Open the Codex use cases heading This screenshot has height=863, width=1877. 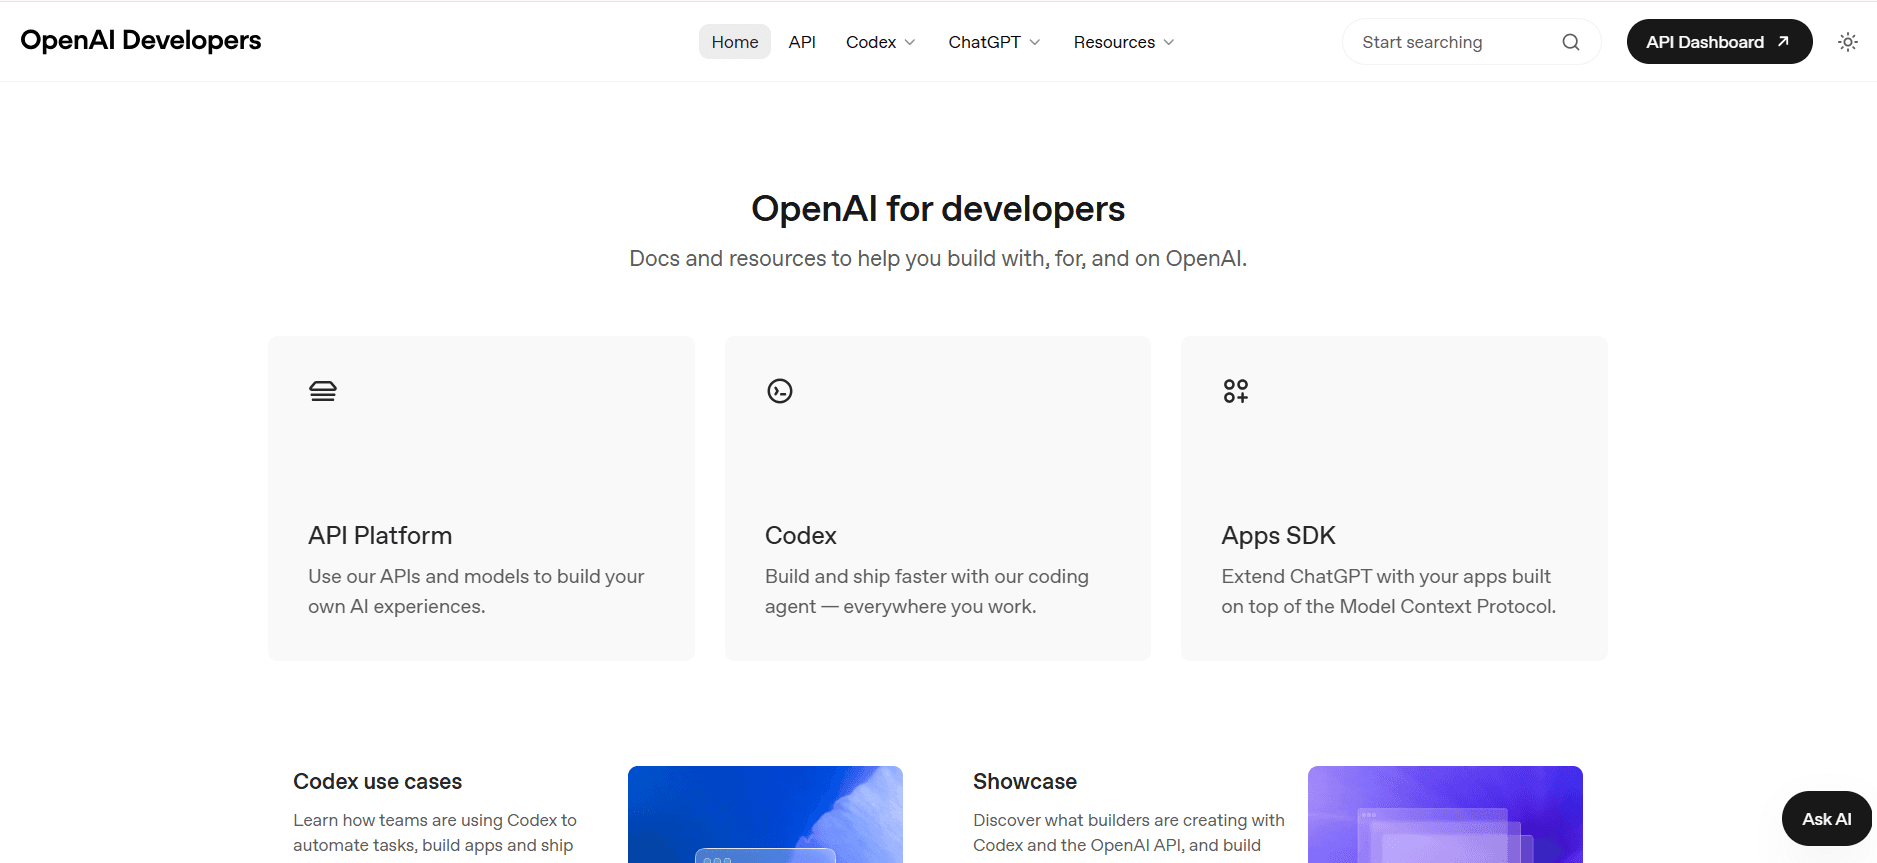click(x=377, y=782)
